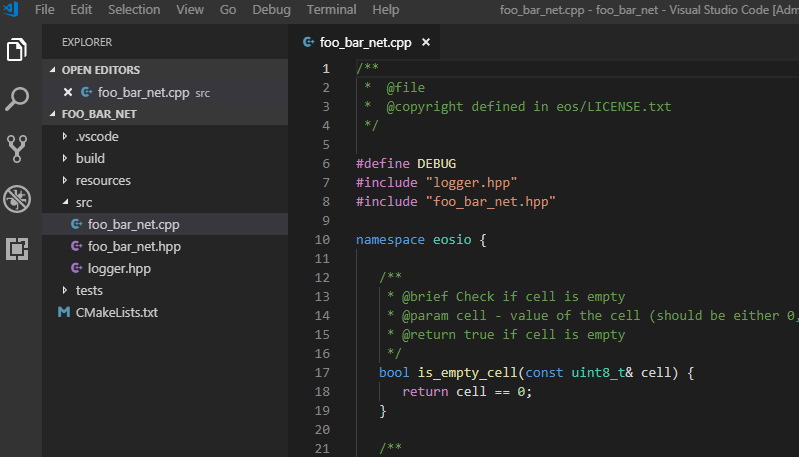The height and width of the screenshot is (457, 799).
Task: Click 'return' keyword on line 18
Action: (x=425, y=391)
